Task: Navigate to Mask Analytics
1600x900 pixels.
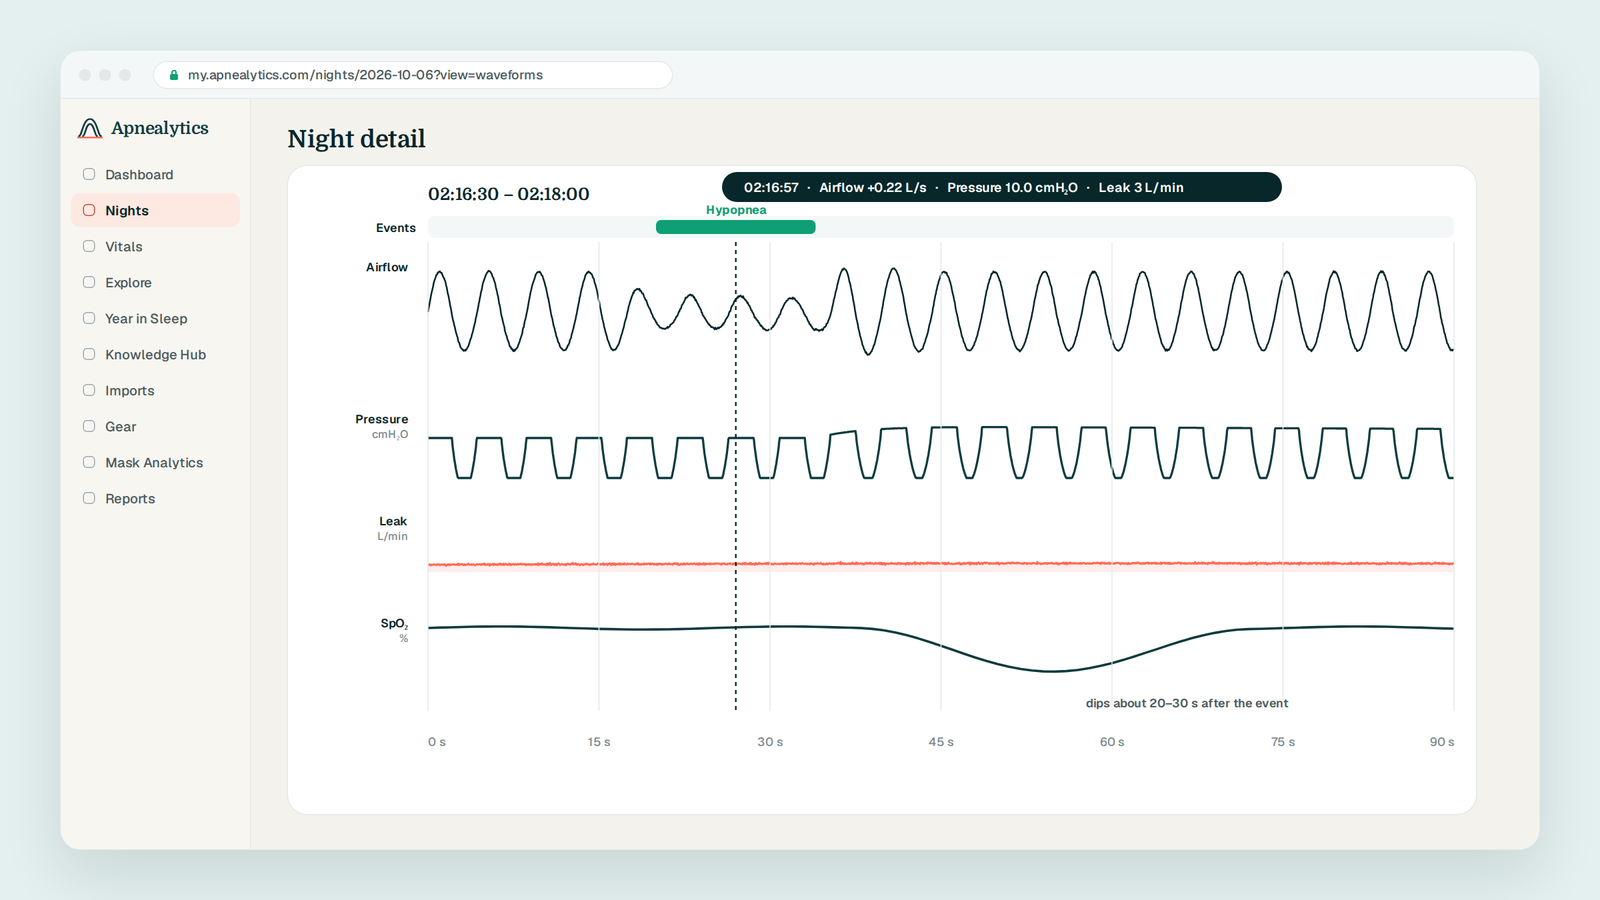Action: pyautogui.click(x=155, y=462)
